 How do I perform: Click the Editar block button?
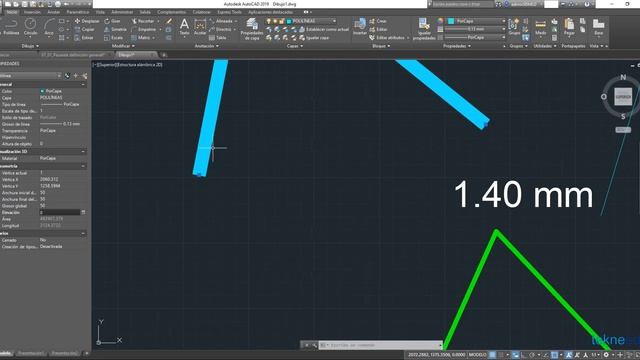pos(378,29)
